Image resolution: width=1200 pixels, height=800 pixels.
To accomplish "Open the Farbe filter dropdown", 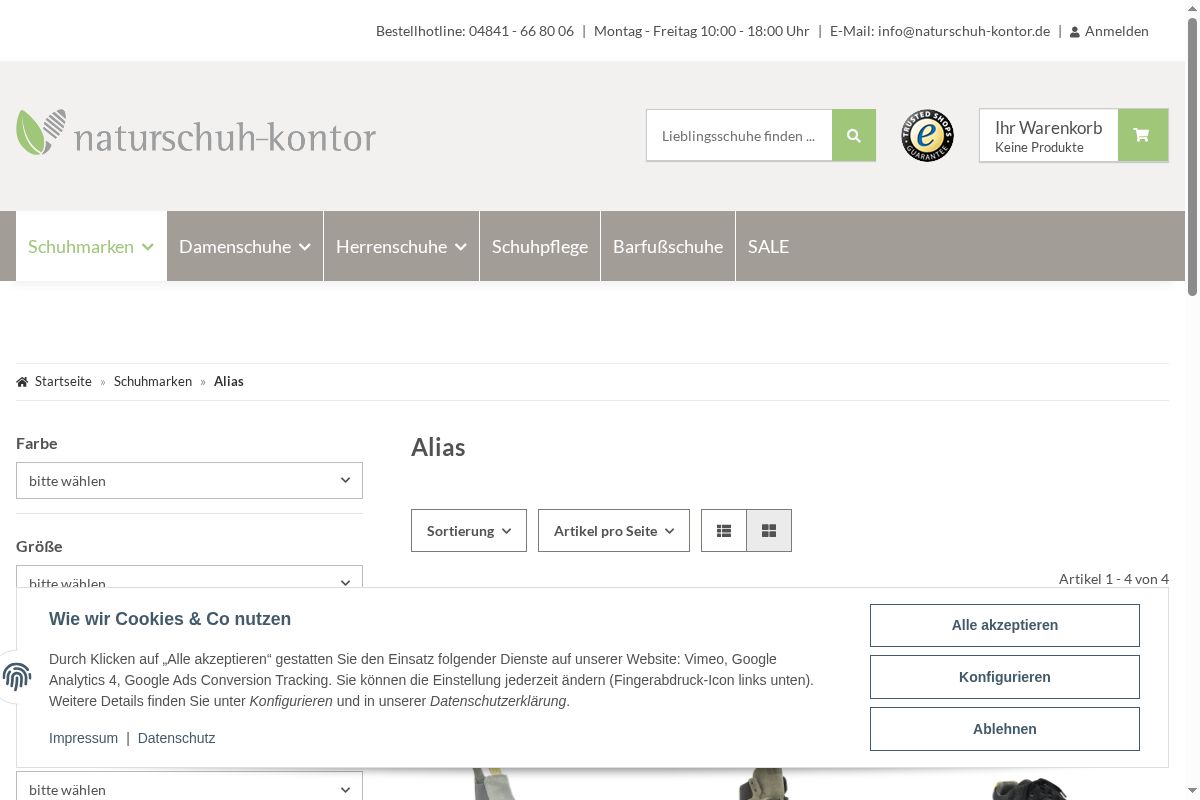I will pyautogui.click(x=189, y=481).
